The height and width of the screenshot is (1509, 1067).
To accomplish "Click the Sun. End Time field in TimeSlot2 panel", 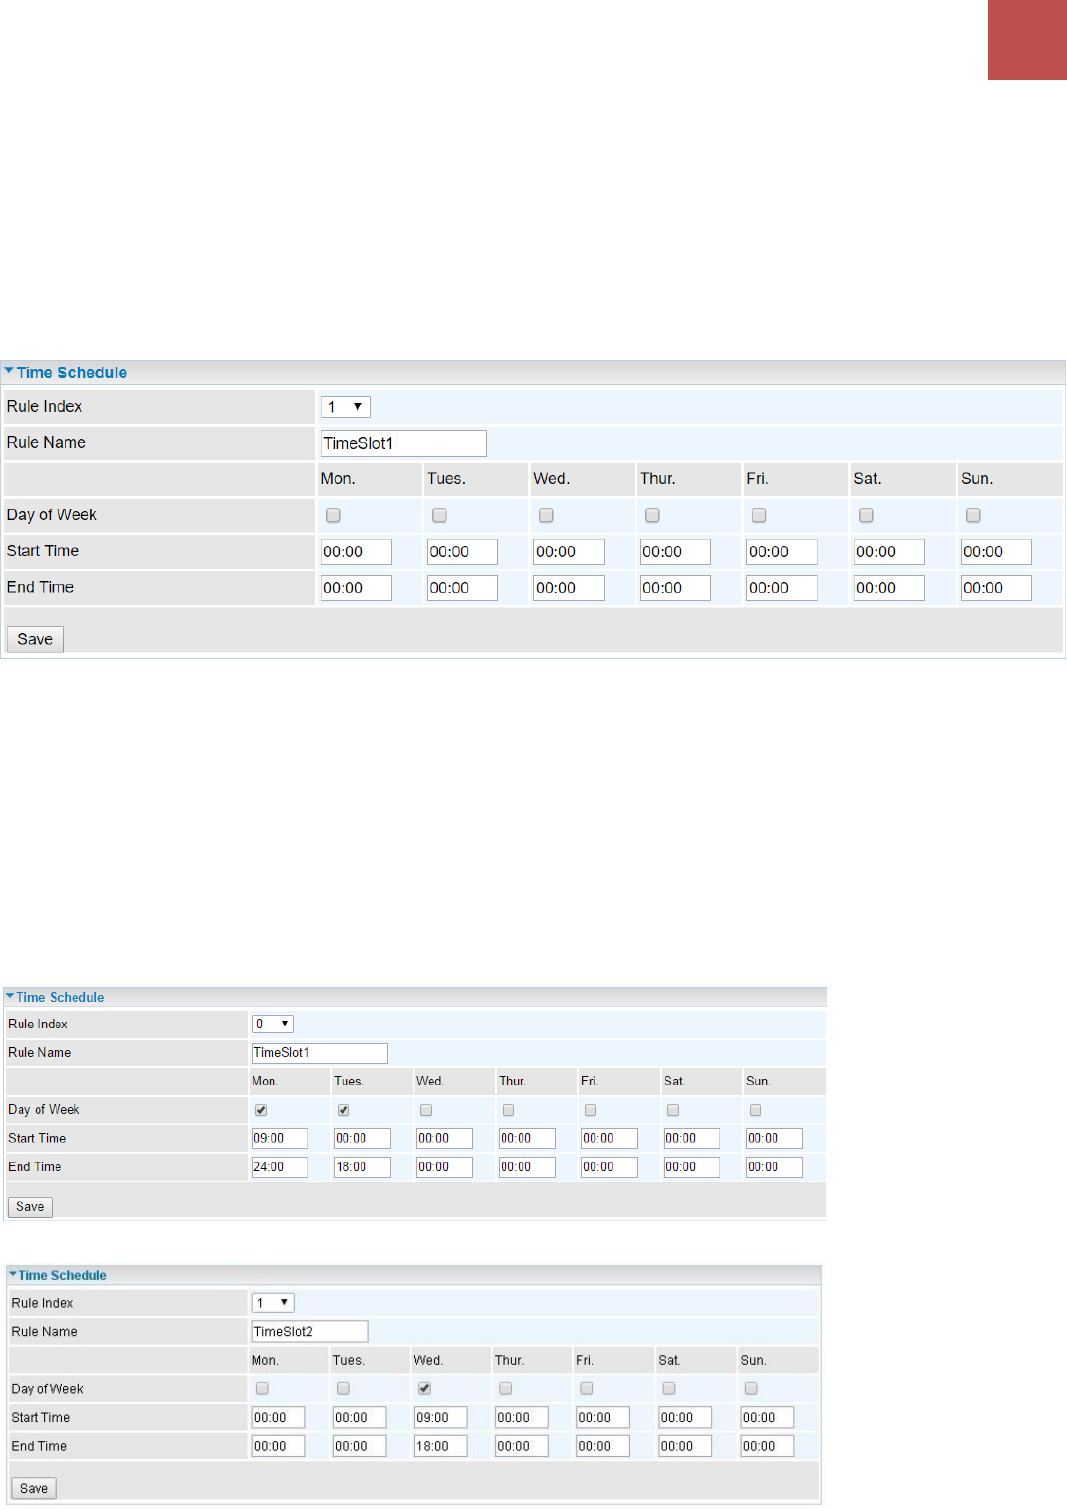I will click(x=767, y=1446).
